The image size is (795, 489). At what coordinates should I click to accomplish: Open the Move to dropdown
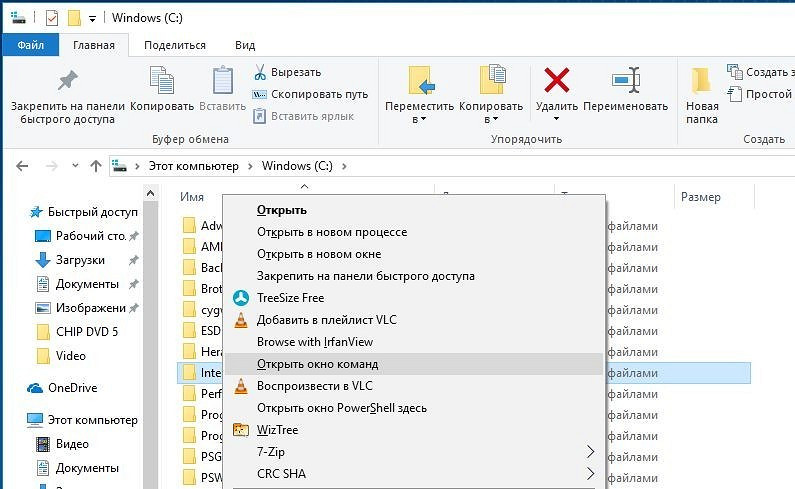(423, 120)
